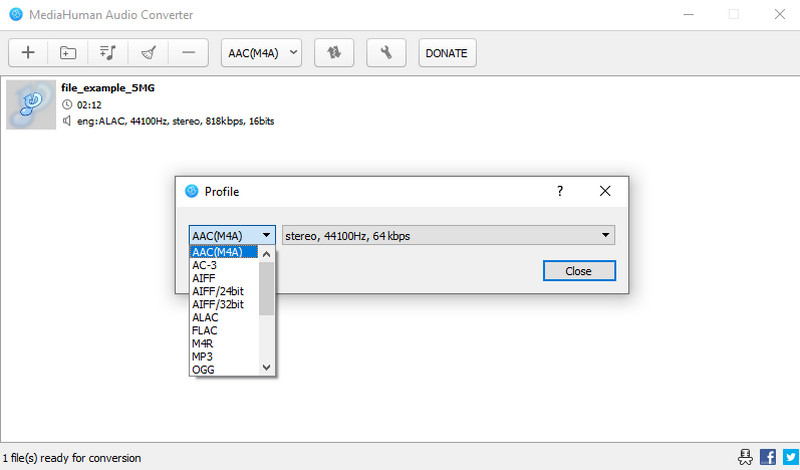Click the mascot icon in the status bar
Screen dimensions: 800x470
click(745, 457)
